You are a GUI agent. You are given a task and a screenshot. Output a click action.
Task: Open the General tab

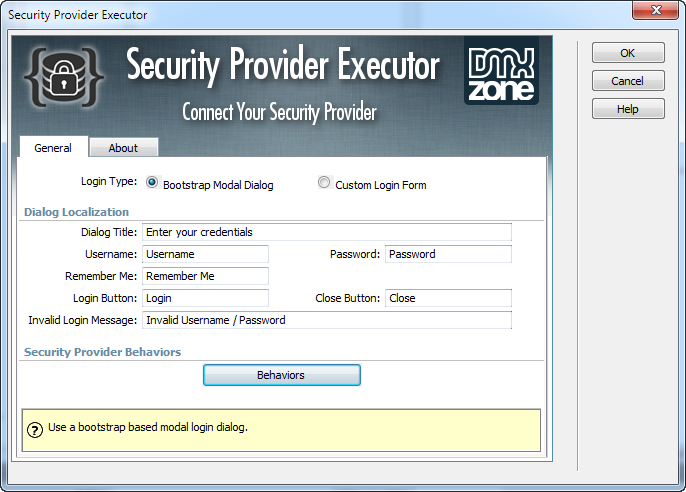click(x=53, y=148)
